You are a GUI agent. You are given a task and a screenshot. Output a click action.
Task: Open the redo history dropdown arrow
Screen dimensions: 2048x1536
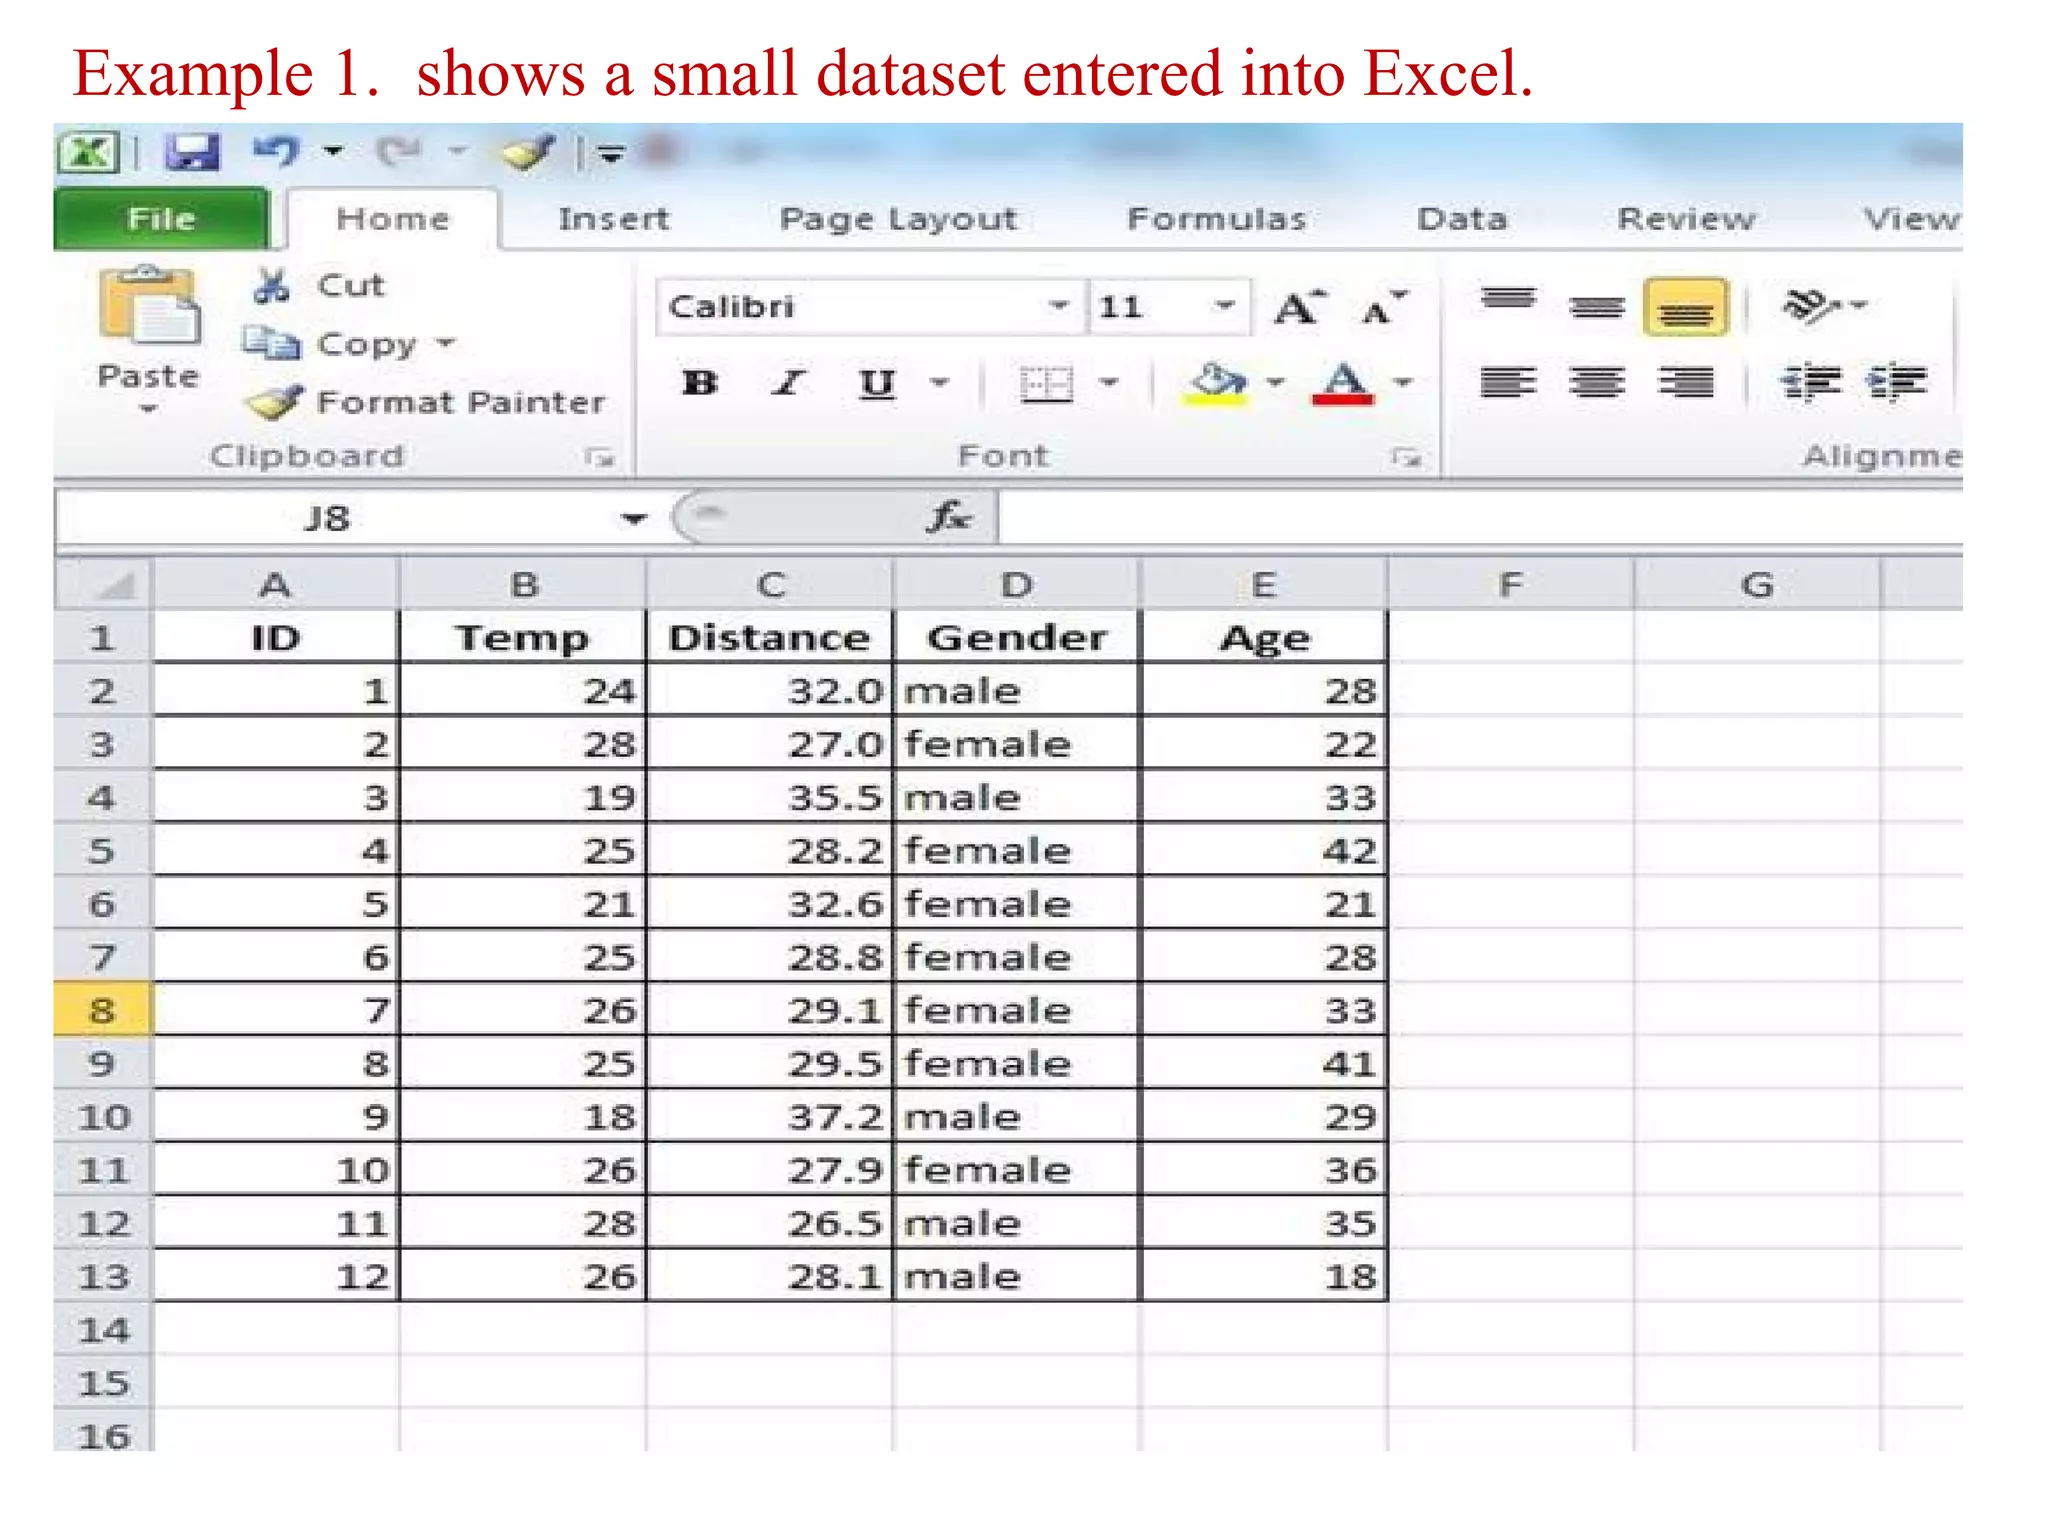[x=457, y=152]
